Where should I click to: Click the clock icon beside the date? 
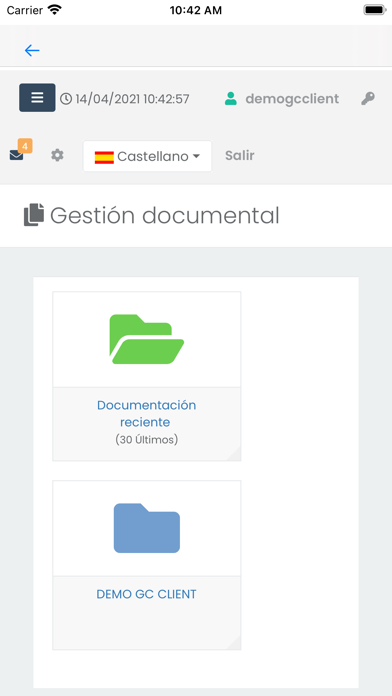click(66, 99)
